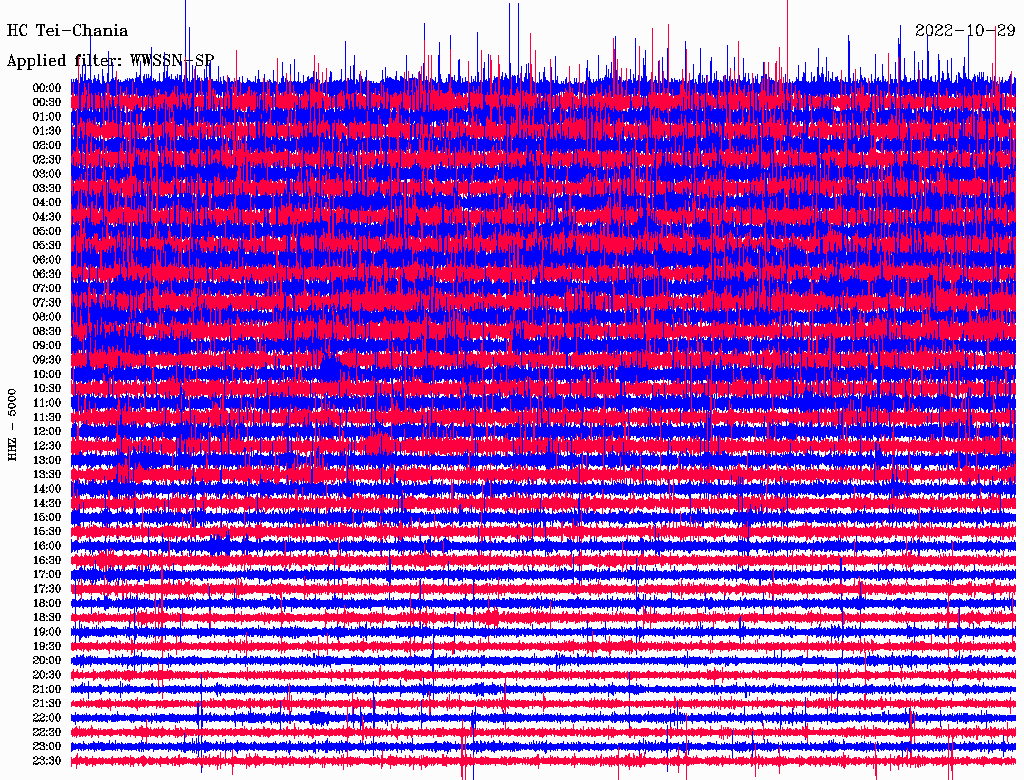Select the 02:30 time label
The height and width of the screenshot is (780, 1024).
point(47,160)
